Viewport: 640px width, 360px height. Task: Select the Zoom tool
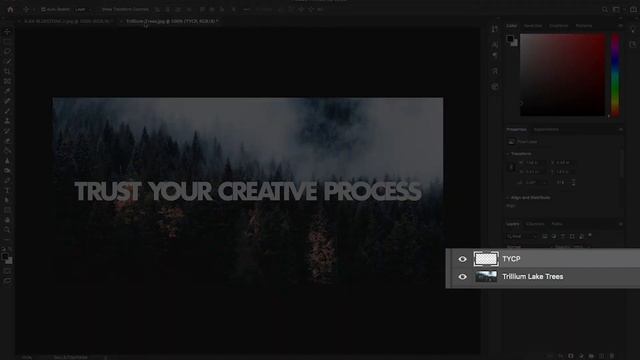pyautogui.click(x=7, y=230)
